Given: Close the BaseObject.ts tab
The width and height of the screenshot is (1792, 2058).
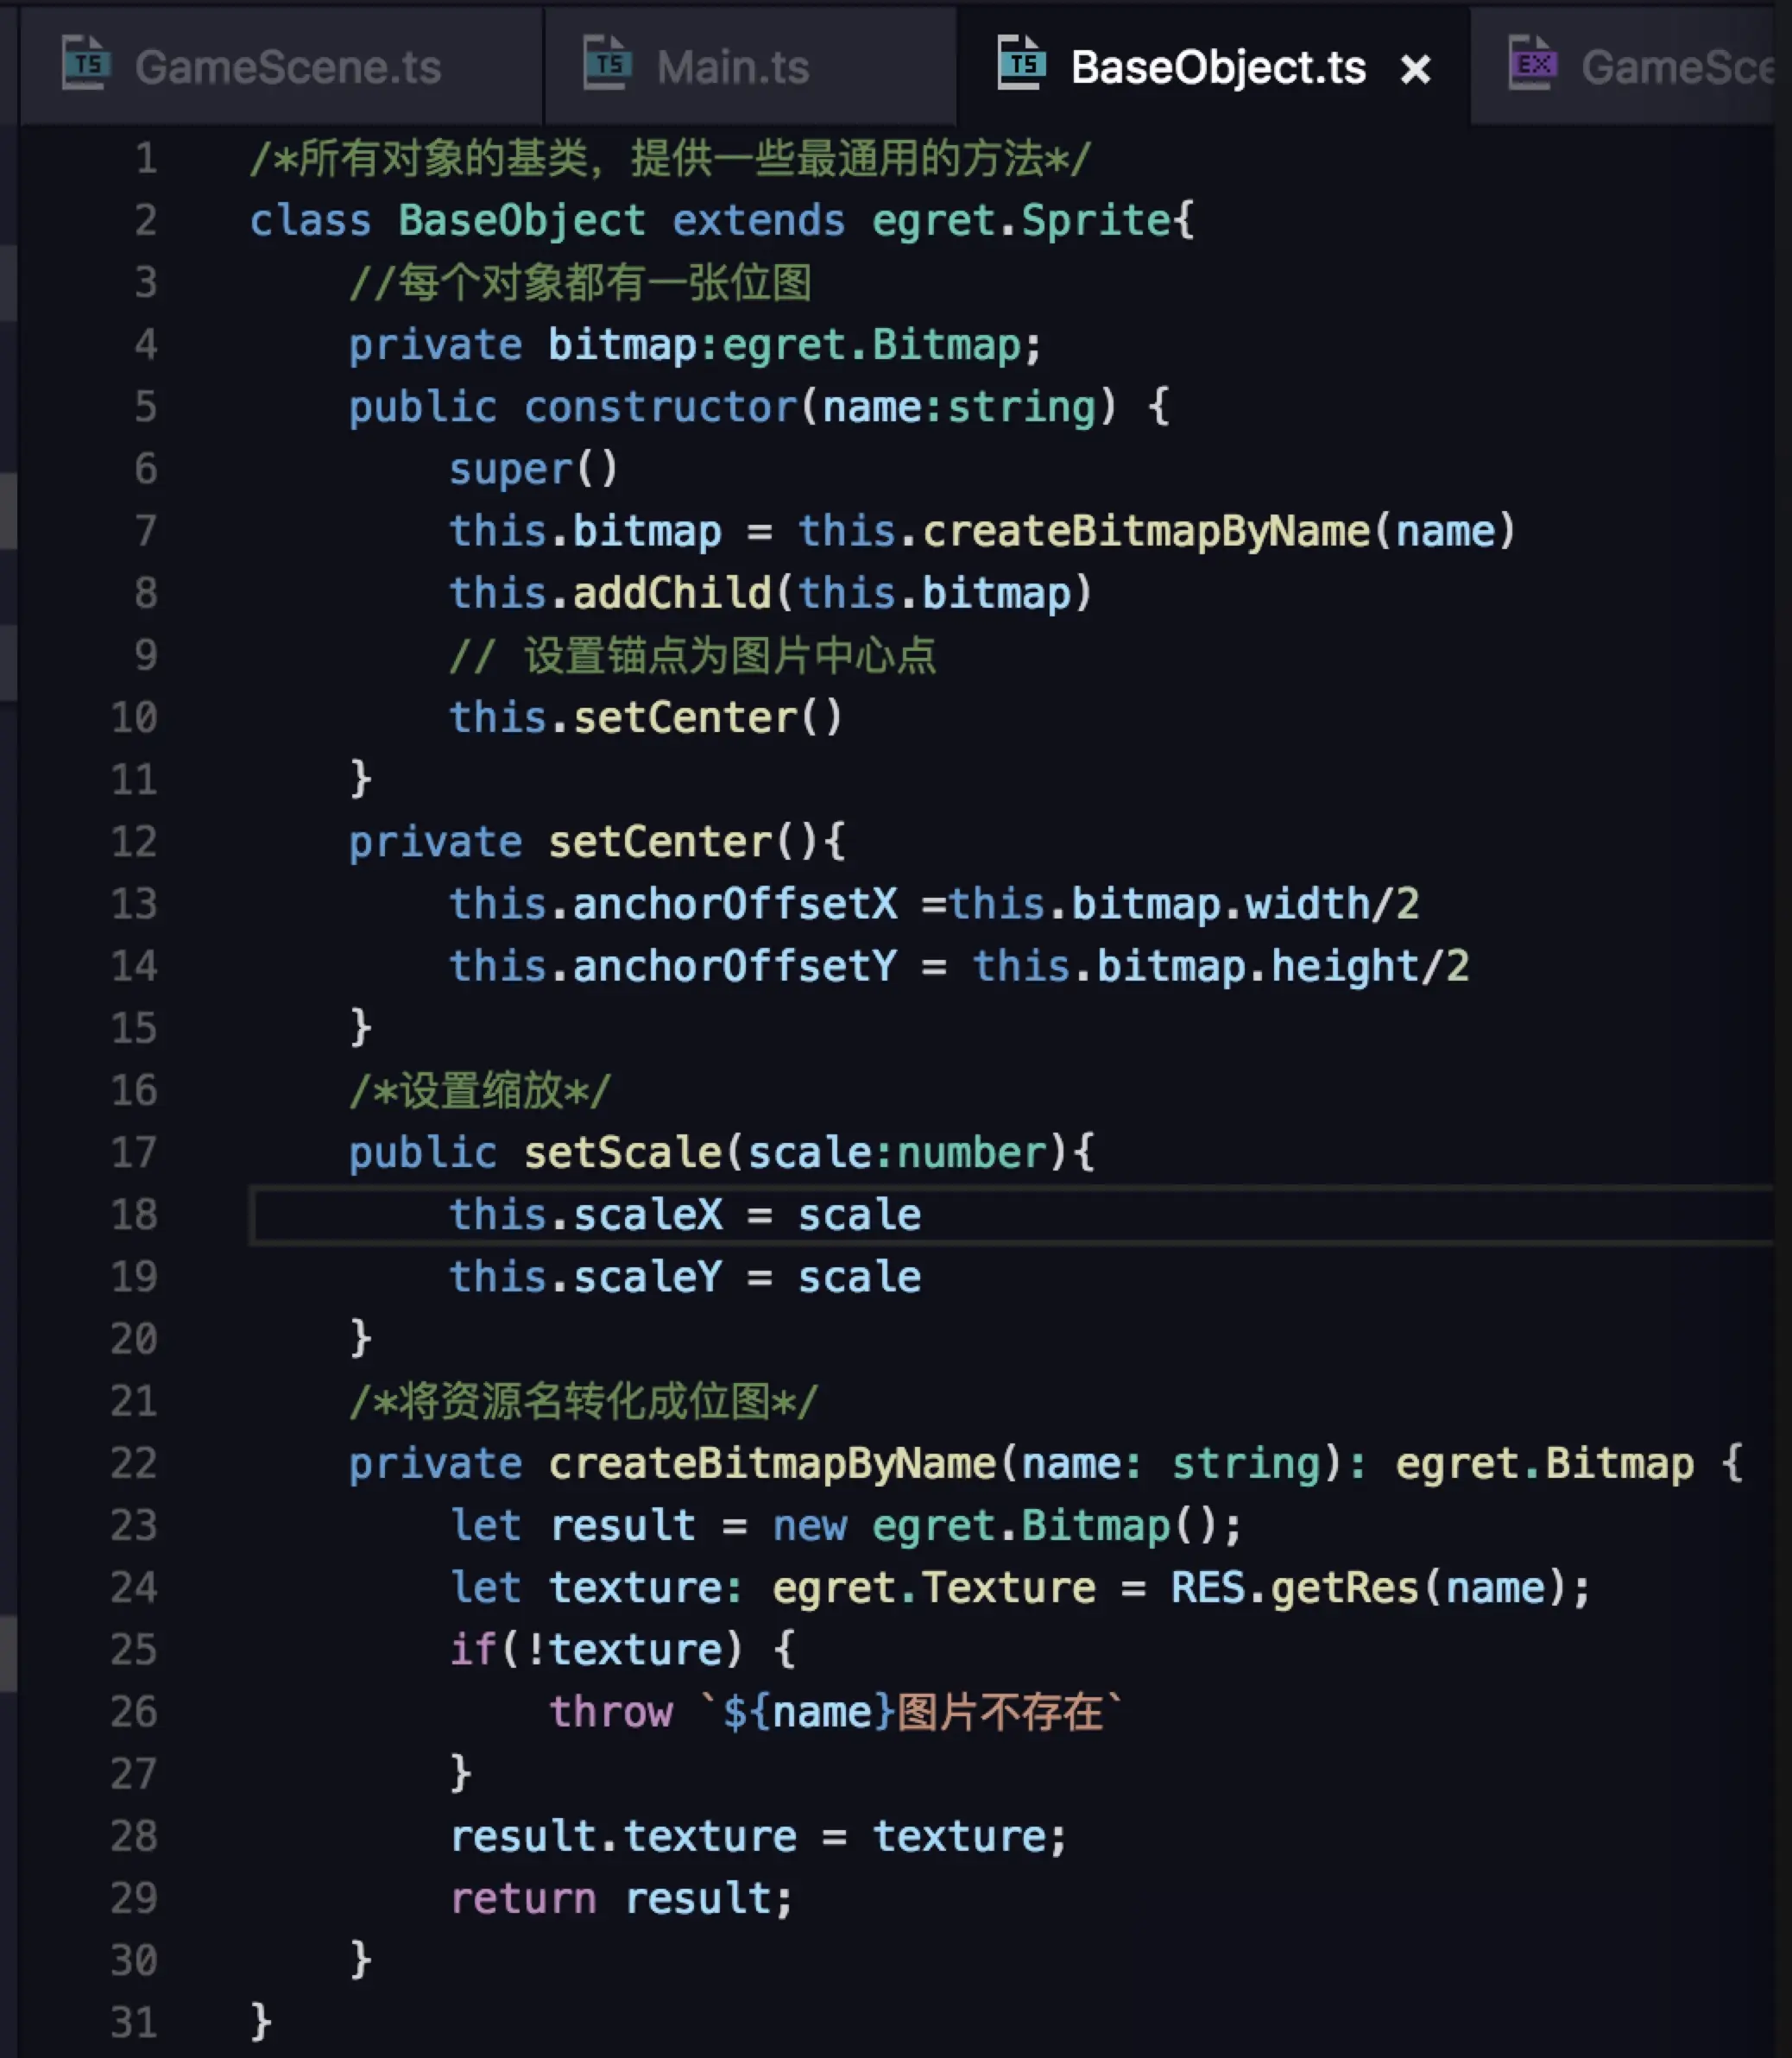Looking at the screenshot, I should tap(1415, 69).
